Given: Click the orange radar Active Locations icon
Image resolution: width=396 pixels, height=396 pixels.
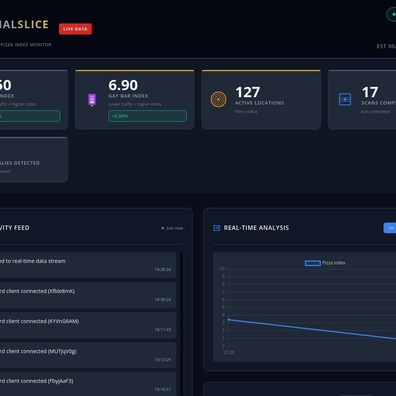Looking at the screenshot, I should 219,99.
